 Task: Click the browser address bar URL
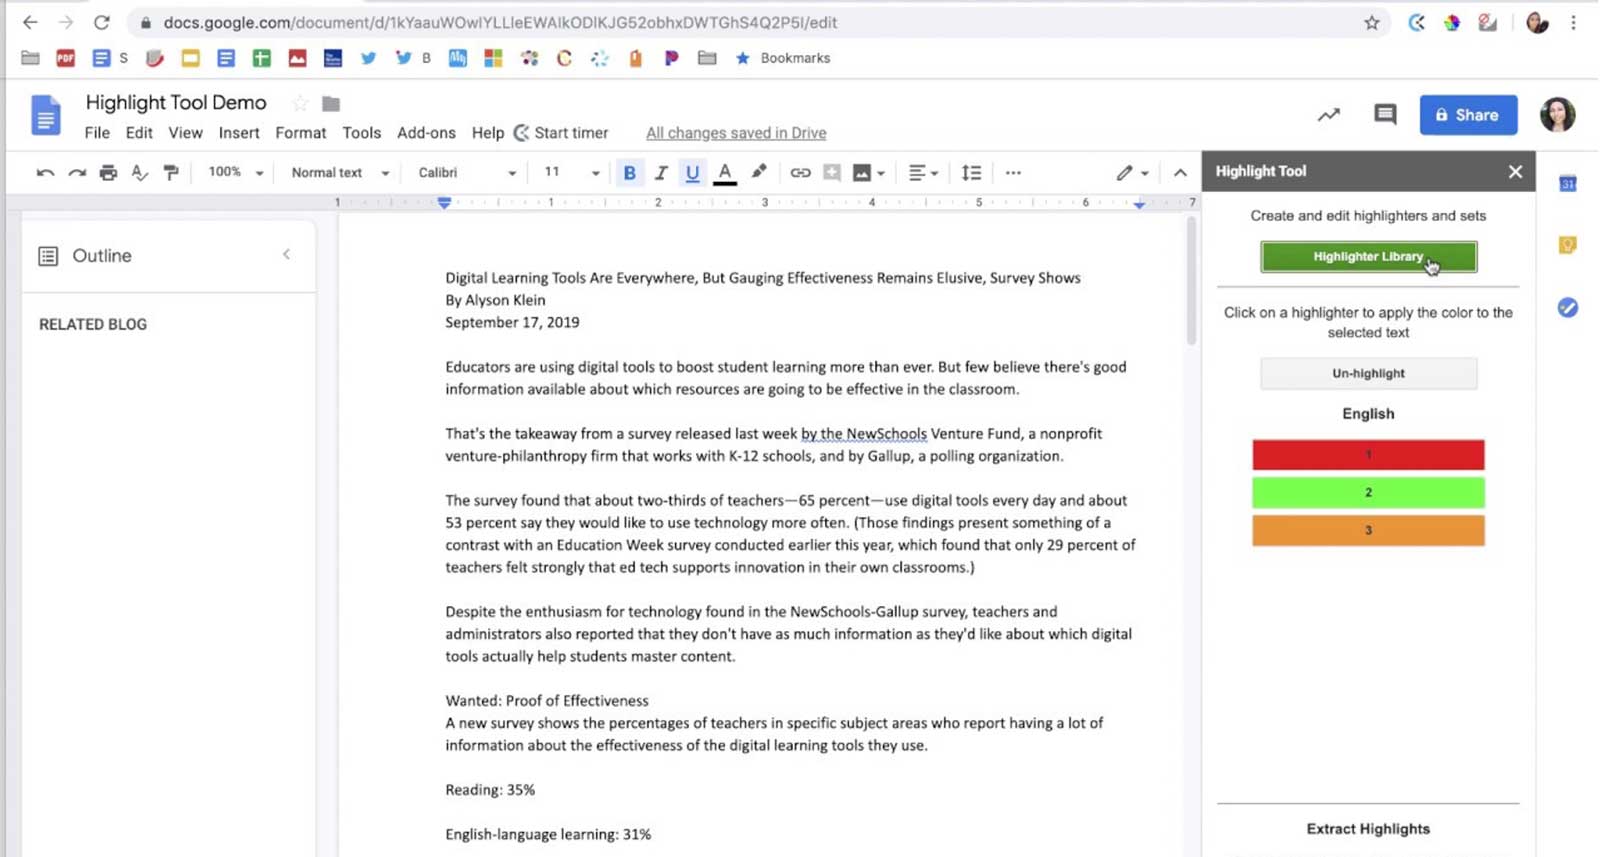500,22
